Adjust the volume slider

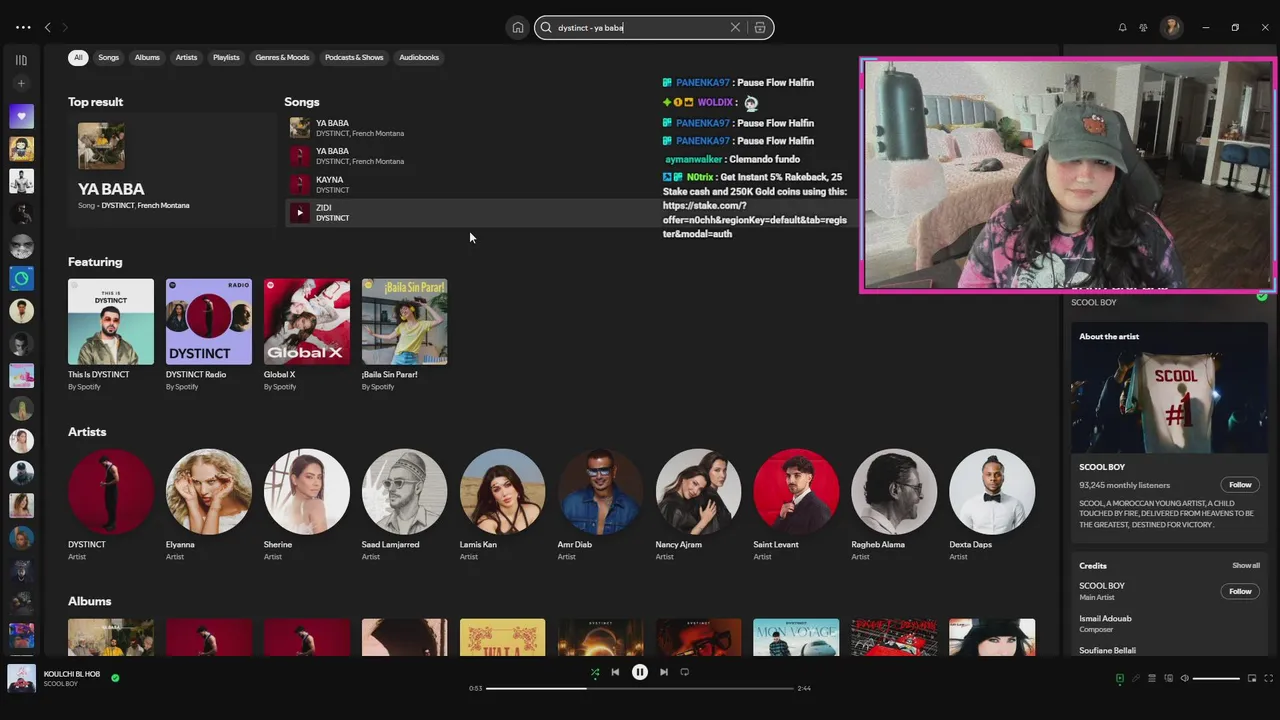(1216, 678)
